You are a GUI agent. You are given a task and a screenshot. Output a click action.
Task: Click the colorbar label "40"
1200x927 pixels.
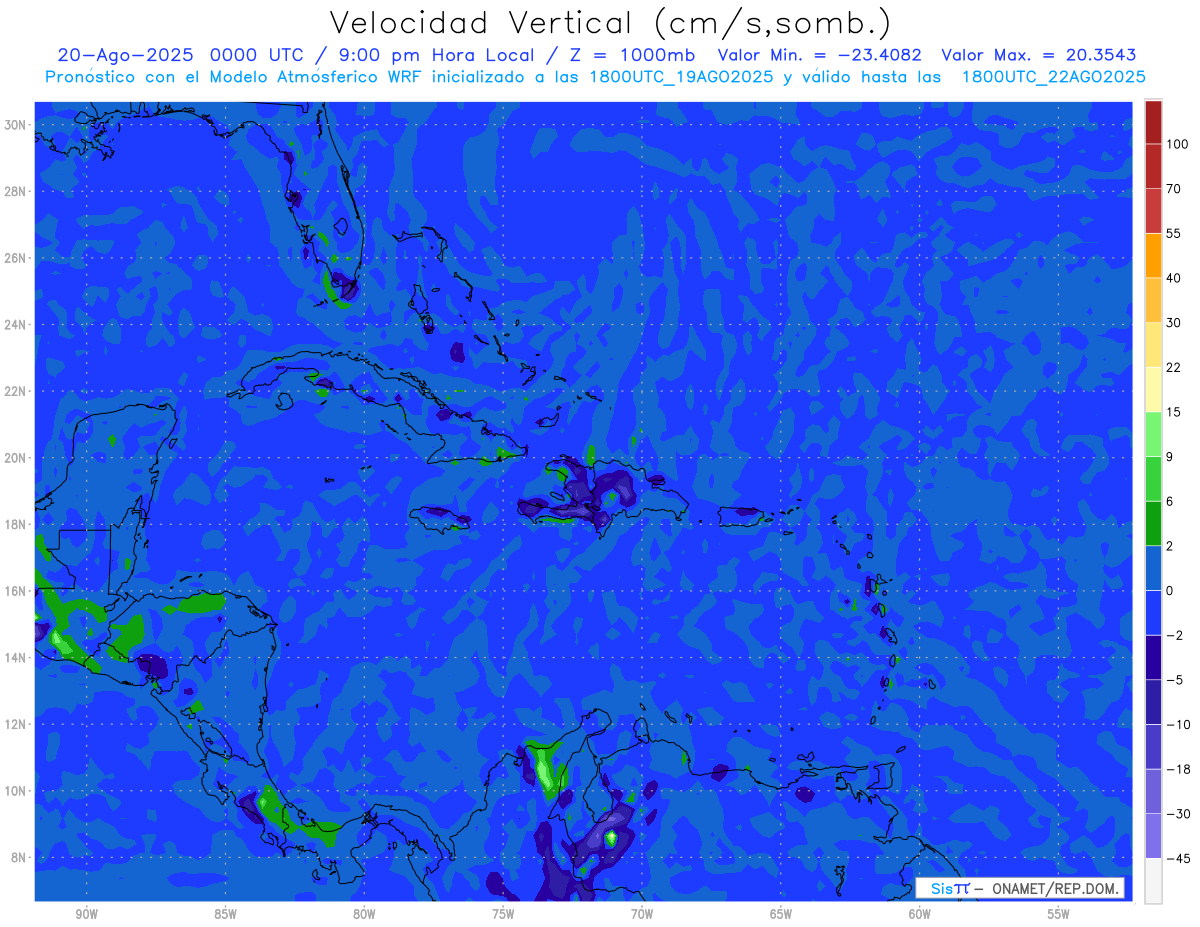coord(1174,278)
